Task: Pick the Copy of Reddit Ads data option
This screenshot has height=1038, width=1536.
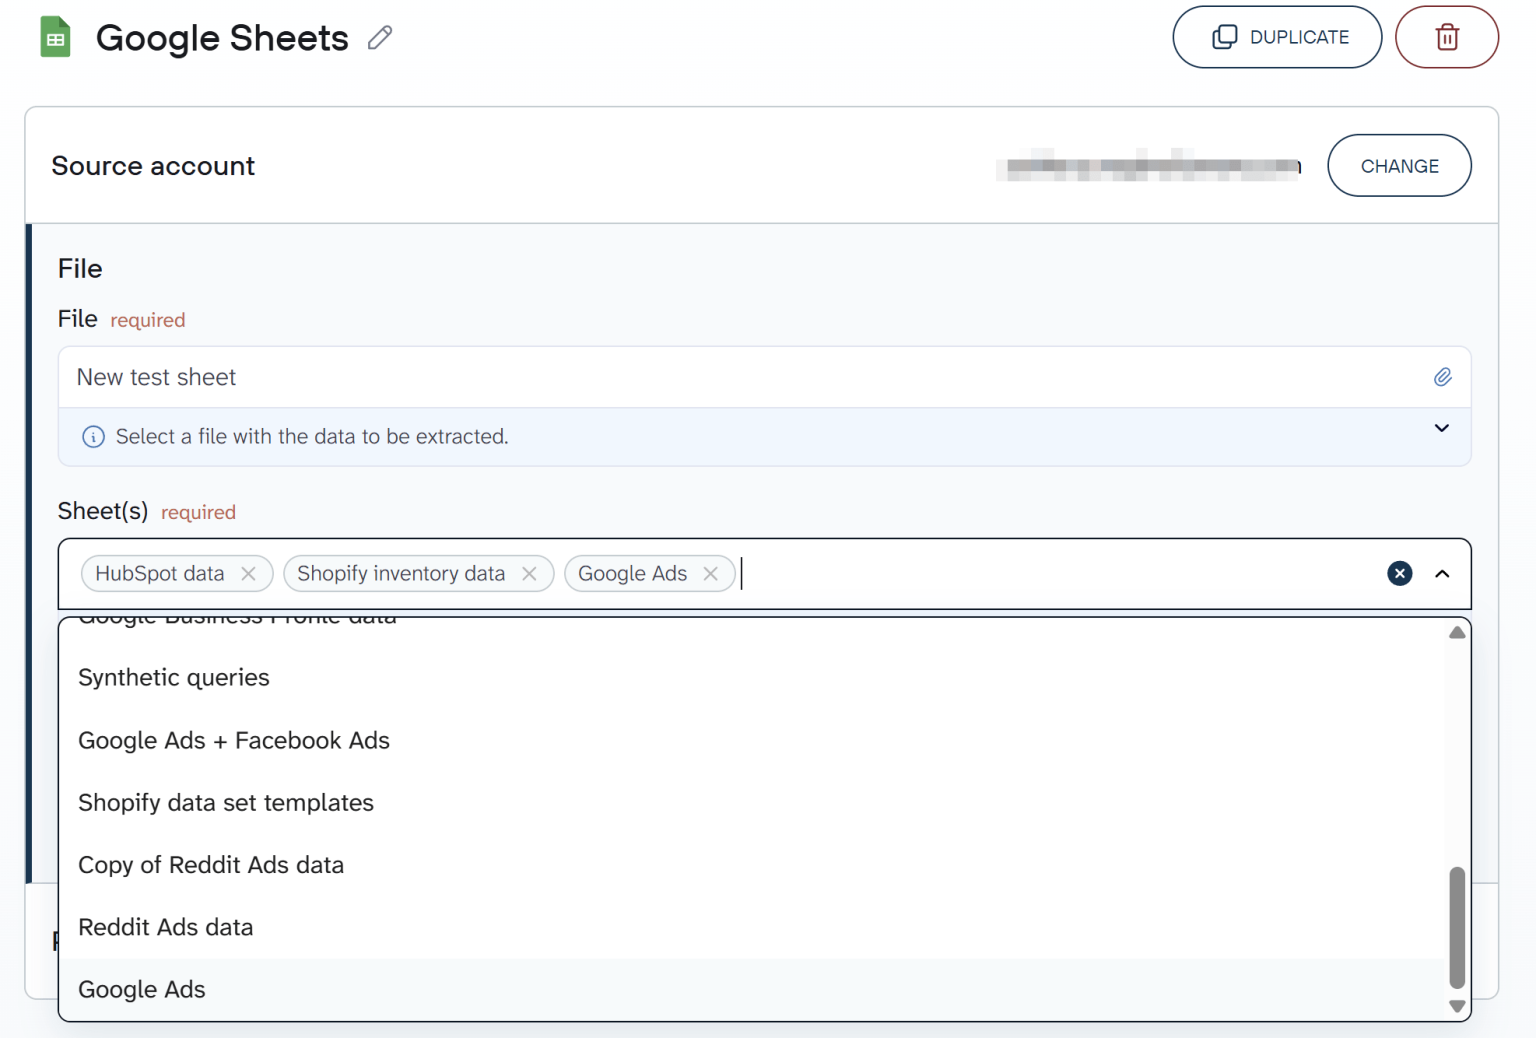Action: [x=752, y=865]
